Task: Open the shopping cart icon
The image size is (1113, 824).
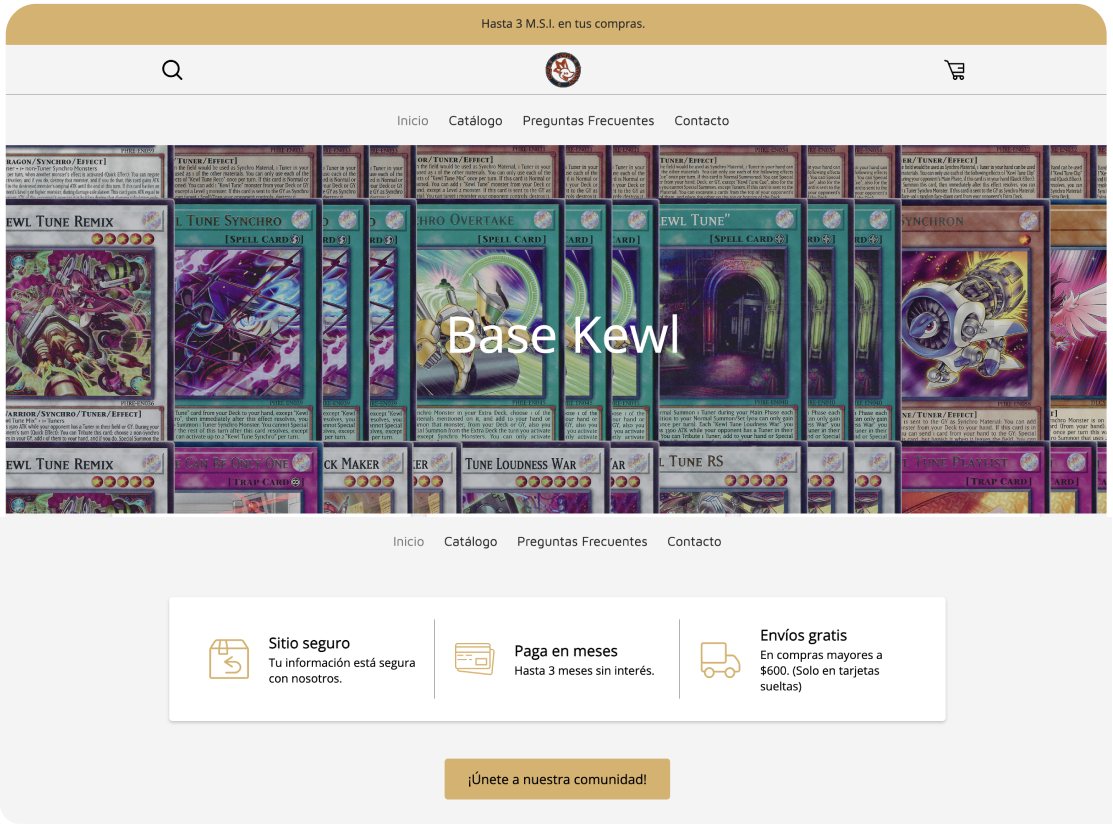Action: click(955, 70)
